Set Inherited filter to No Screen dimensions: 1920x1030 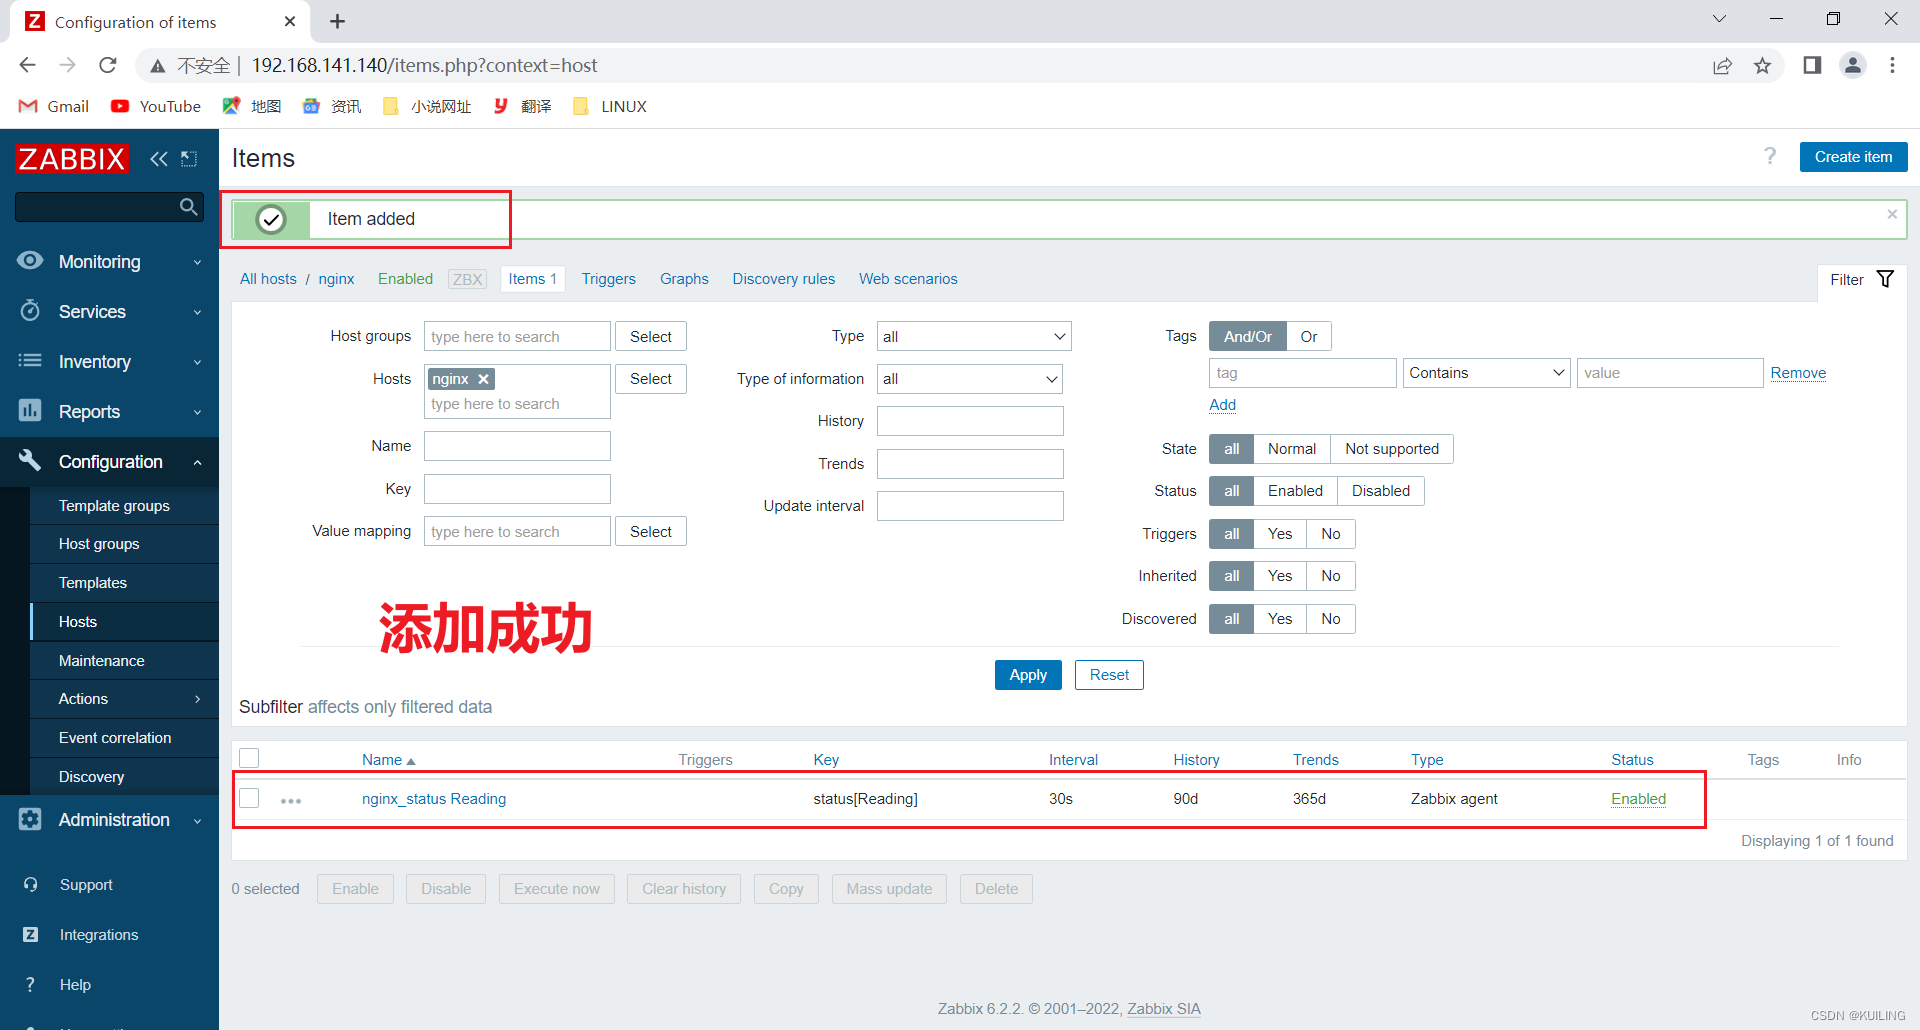coord(1330,576)
